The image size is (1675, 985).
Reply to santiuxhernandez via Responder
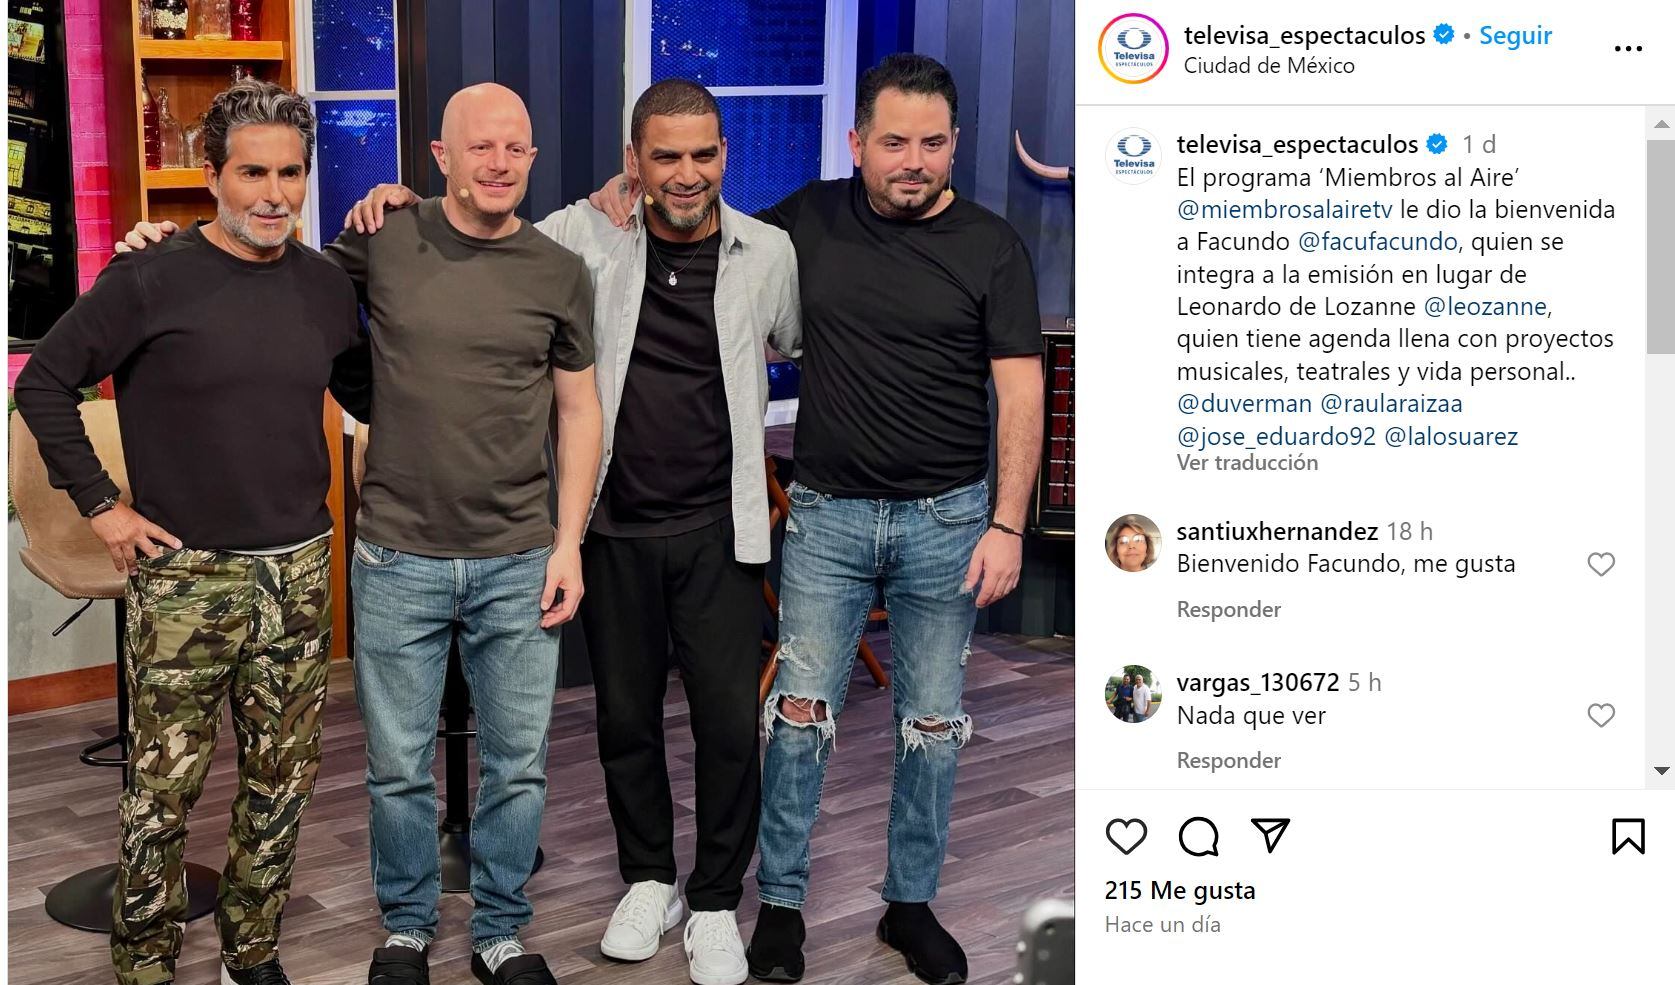click(1228, 609)
